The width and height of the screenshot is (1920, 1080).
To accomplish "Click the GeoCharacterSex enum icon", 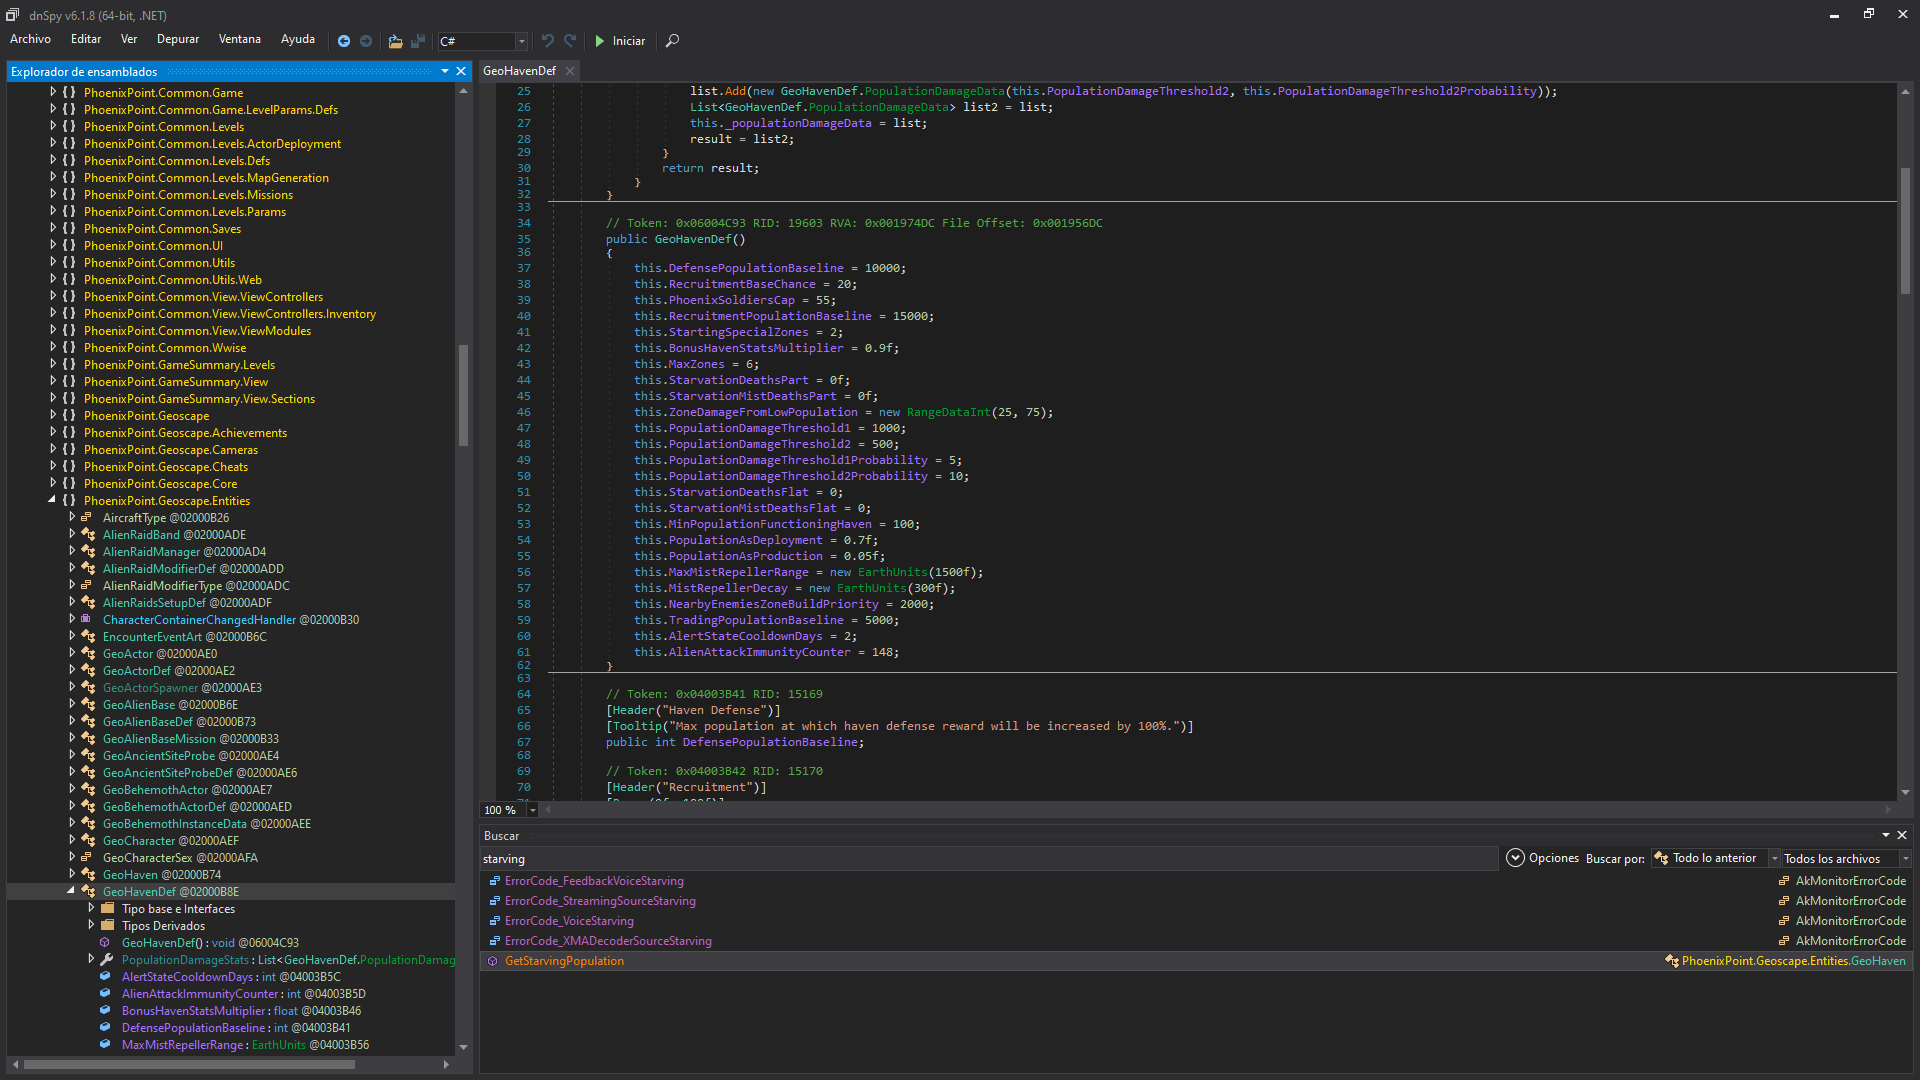I will click(87, 857).
